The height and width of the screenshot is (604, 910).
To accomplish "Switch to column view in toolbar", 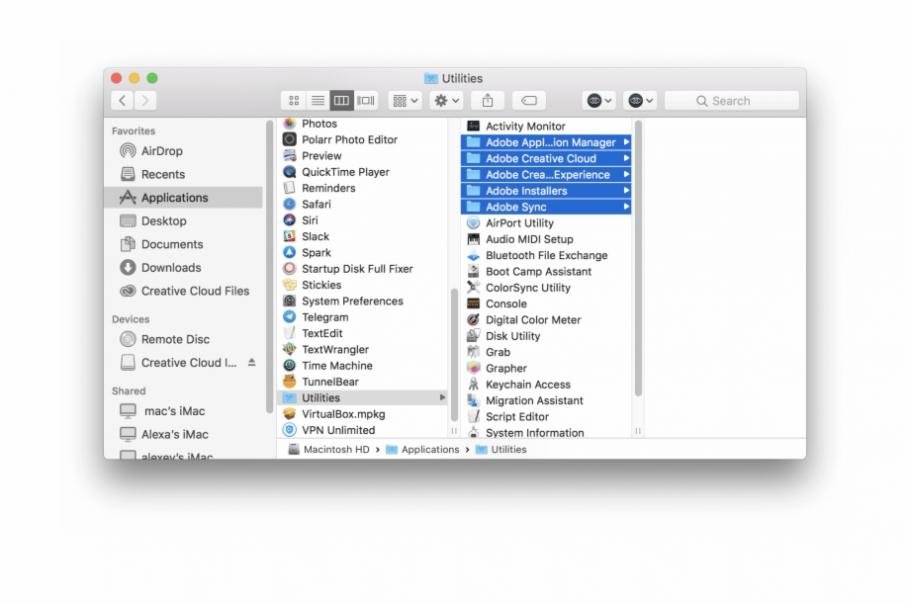I will (341, 101).
